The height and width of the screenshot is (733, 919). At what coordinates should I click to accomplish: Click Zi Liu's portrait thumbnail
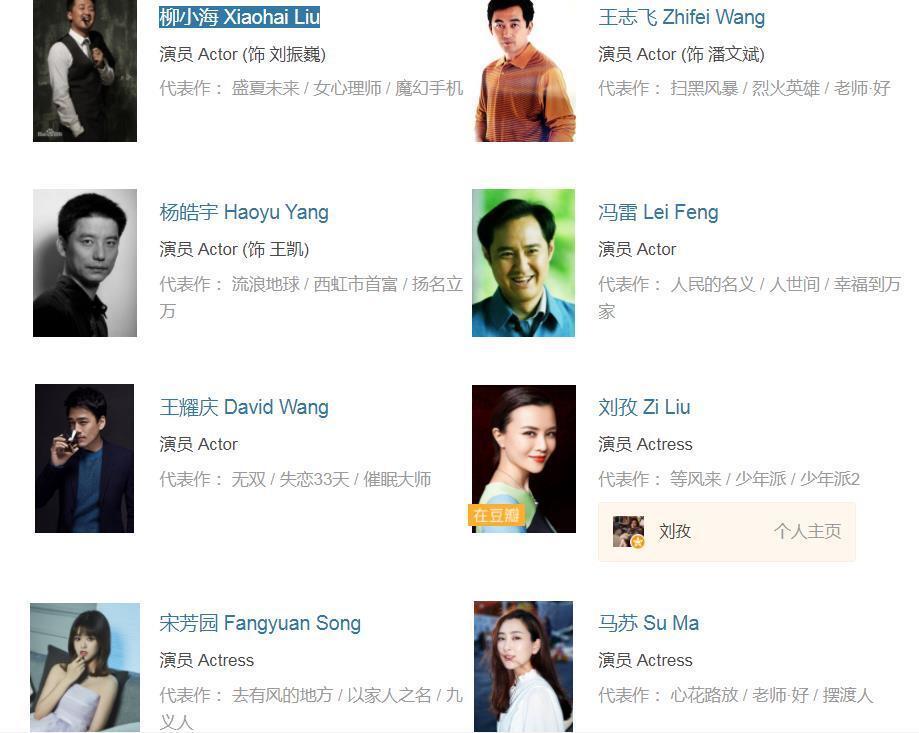[524, 458]
